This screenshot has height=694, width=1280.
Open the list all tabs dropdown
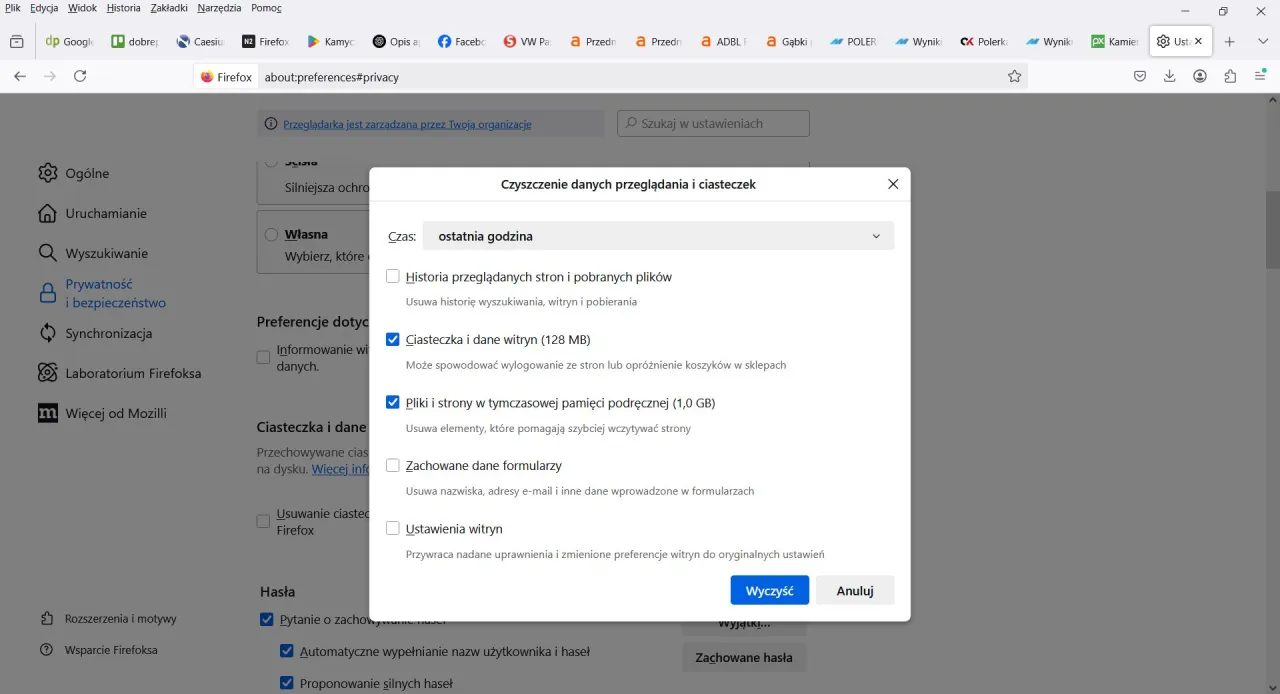(1262, 42)
